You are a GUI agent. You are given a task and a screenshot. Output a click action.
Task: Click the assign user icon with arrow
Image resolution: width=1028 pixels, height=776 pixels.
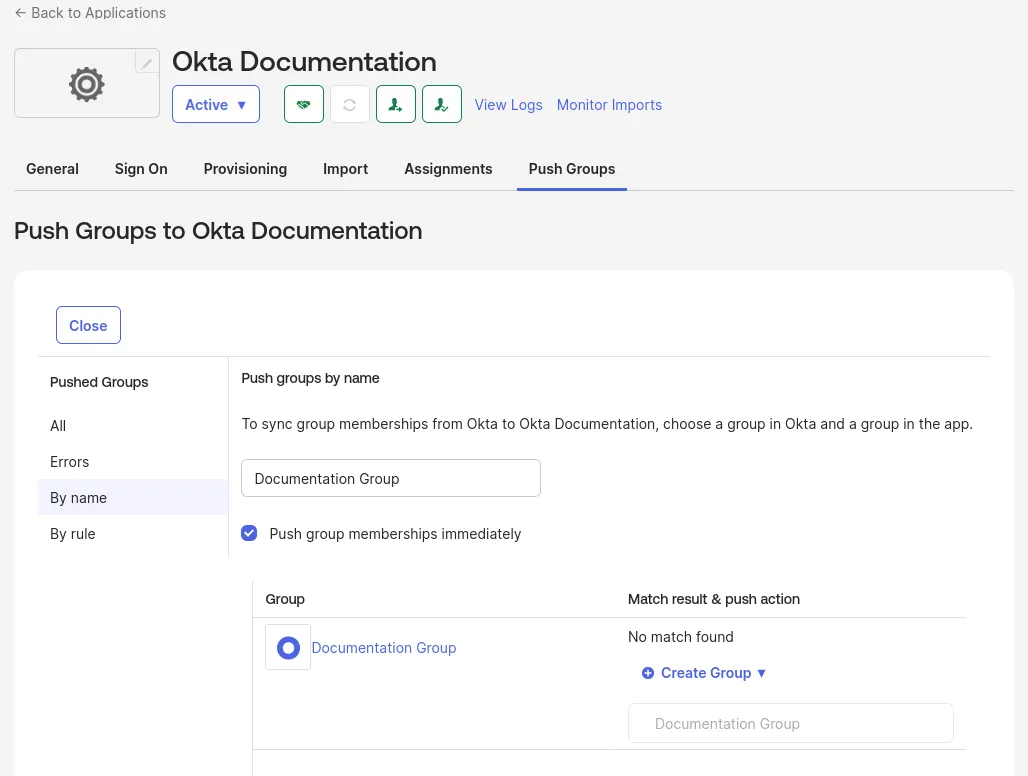coord(395,104)
